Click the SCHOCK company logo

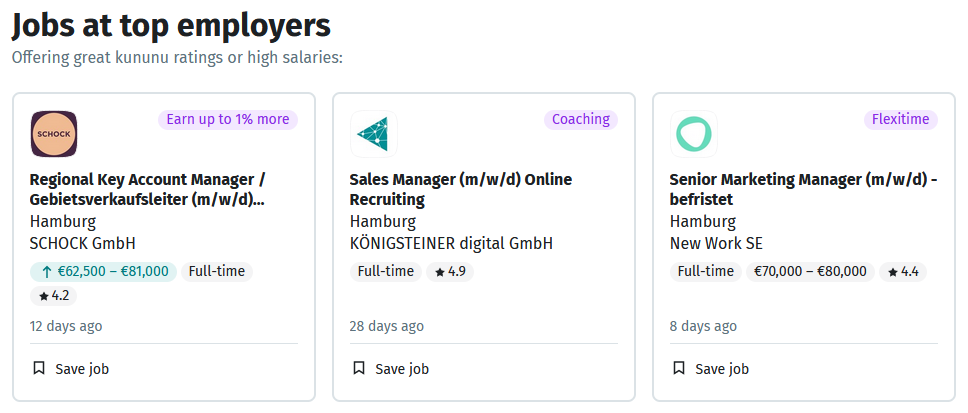tap(54, 134)
